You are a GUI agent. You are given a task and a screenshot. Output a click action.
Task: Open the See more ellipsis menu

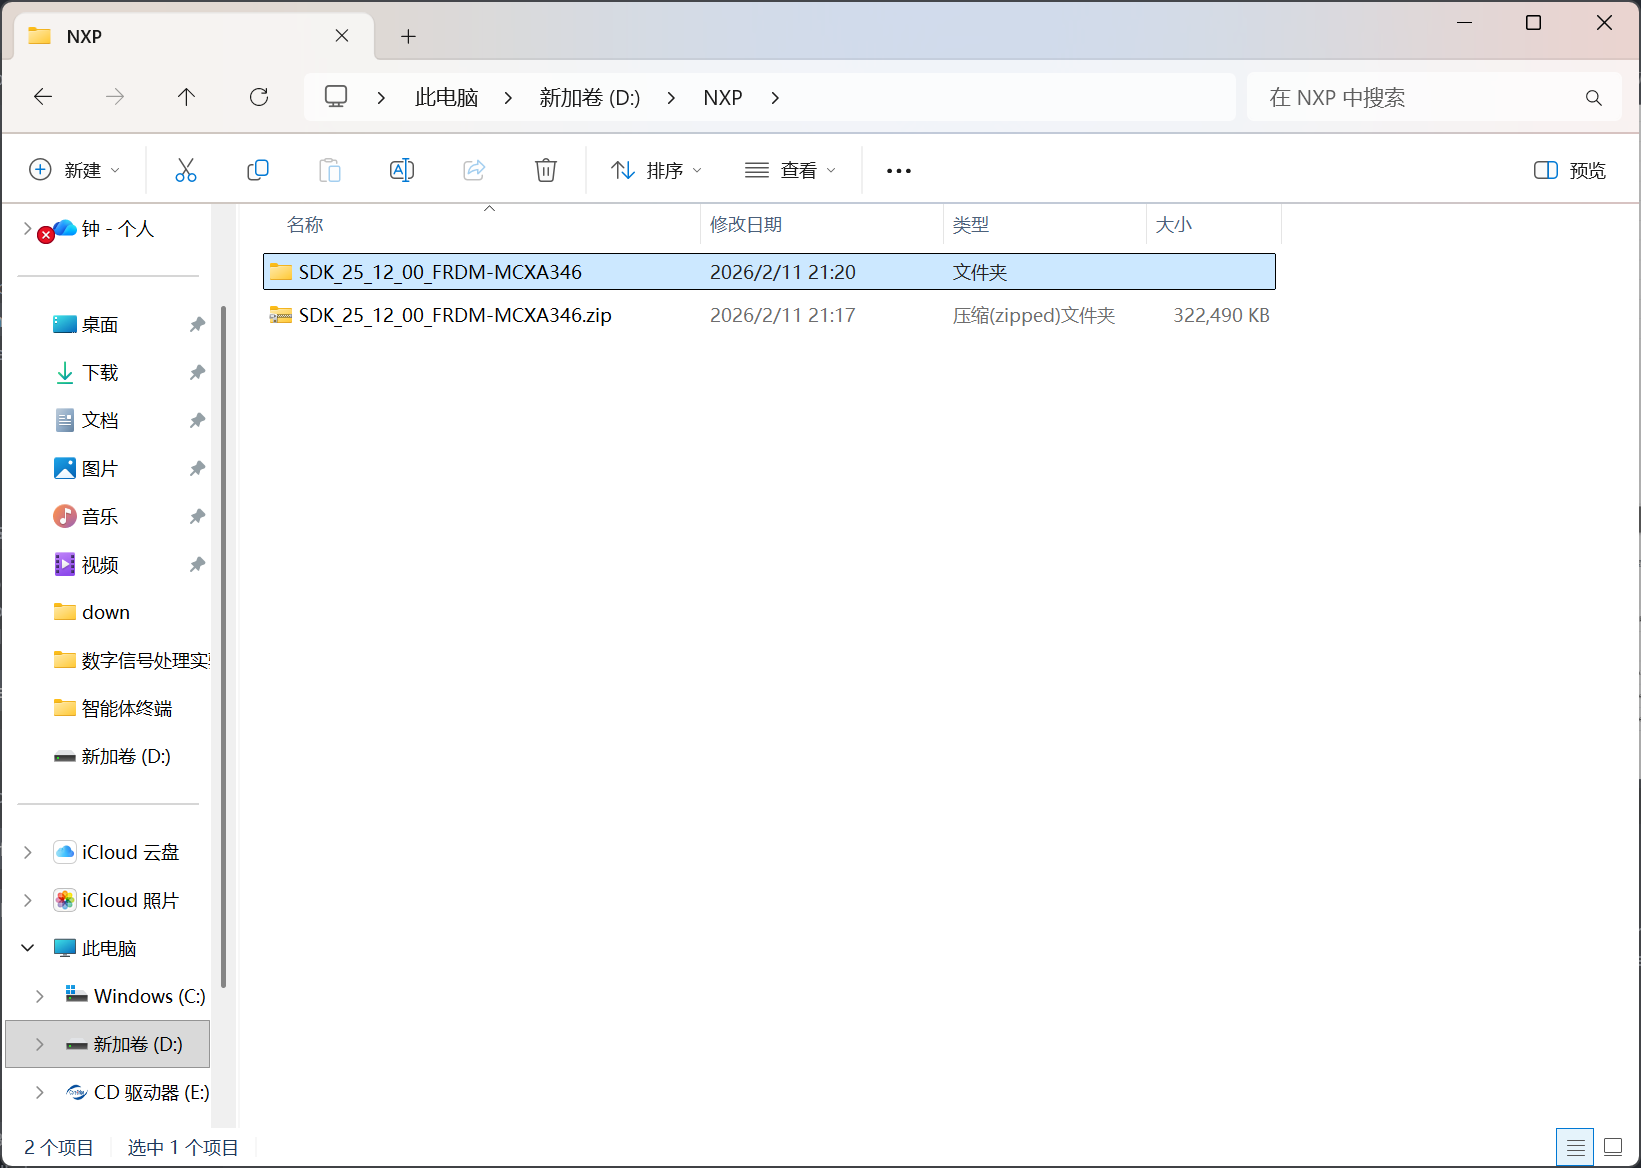point(899,171)
